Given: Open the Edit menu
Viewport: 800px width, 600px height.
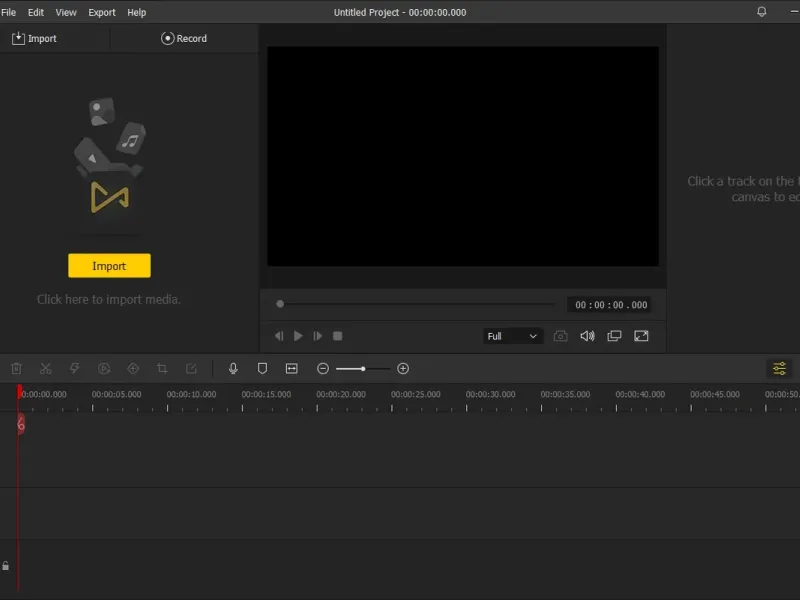Looking at the screenshot, I should pyautogui.click(x=36, y=12).
